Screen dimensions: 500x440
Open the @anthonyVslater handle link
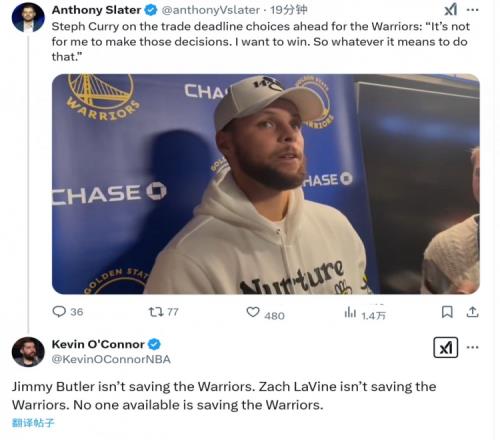coord(211,10)
